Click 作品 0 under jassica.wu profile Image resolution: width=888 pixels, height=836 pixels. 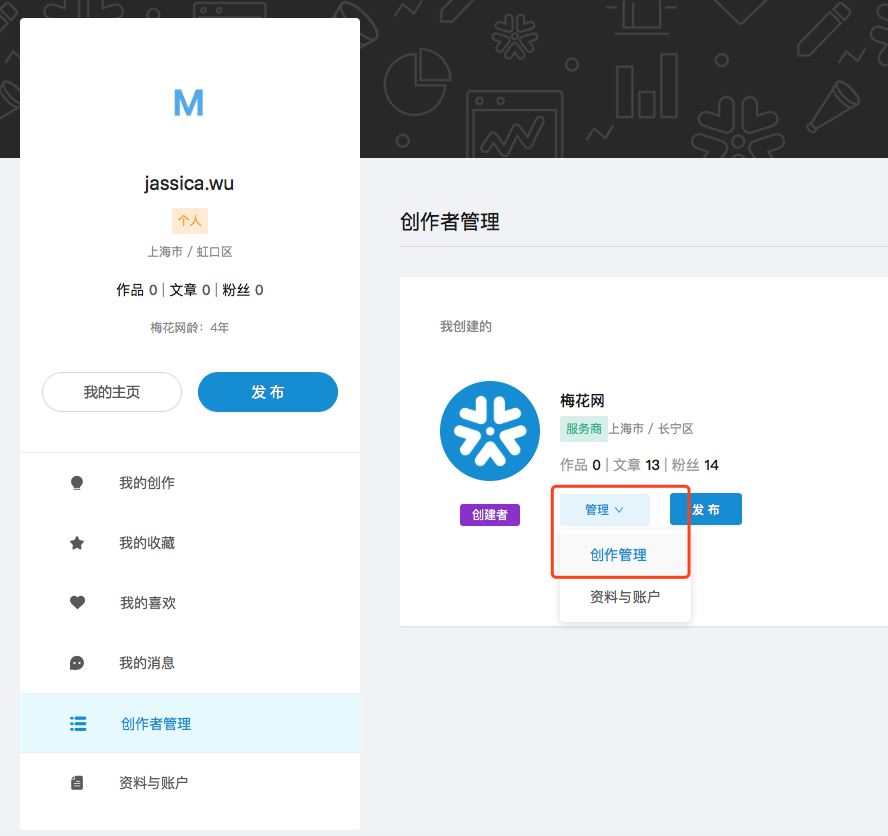pos(137,290)
